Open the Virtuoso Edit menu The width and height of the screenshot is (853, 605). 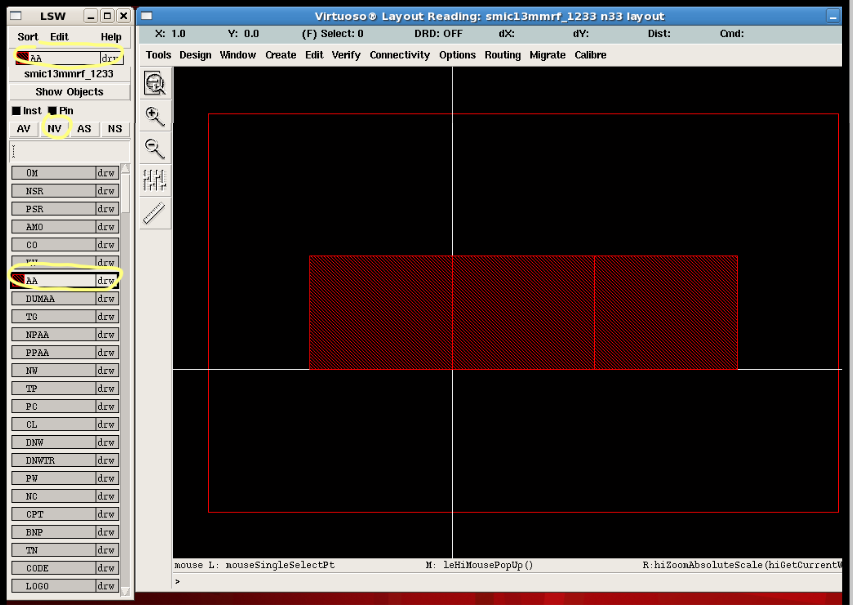[x=314, y=55]
